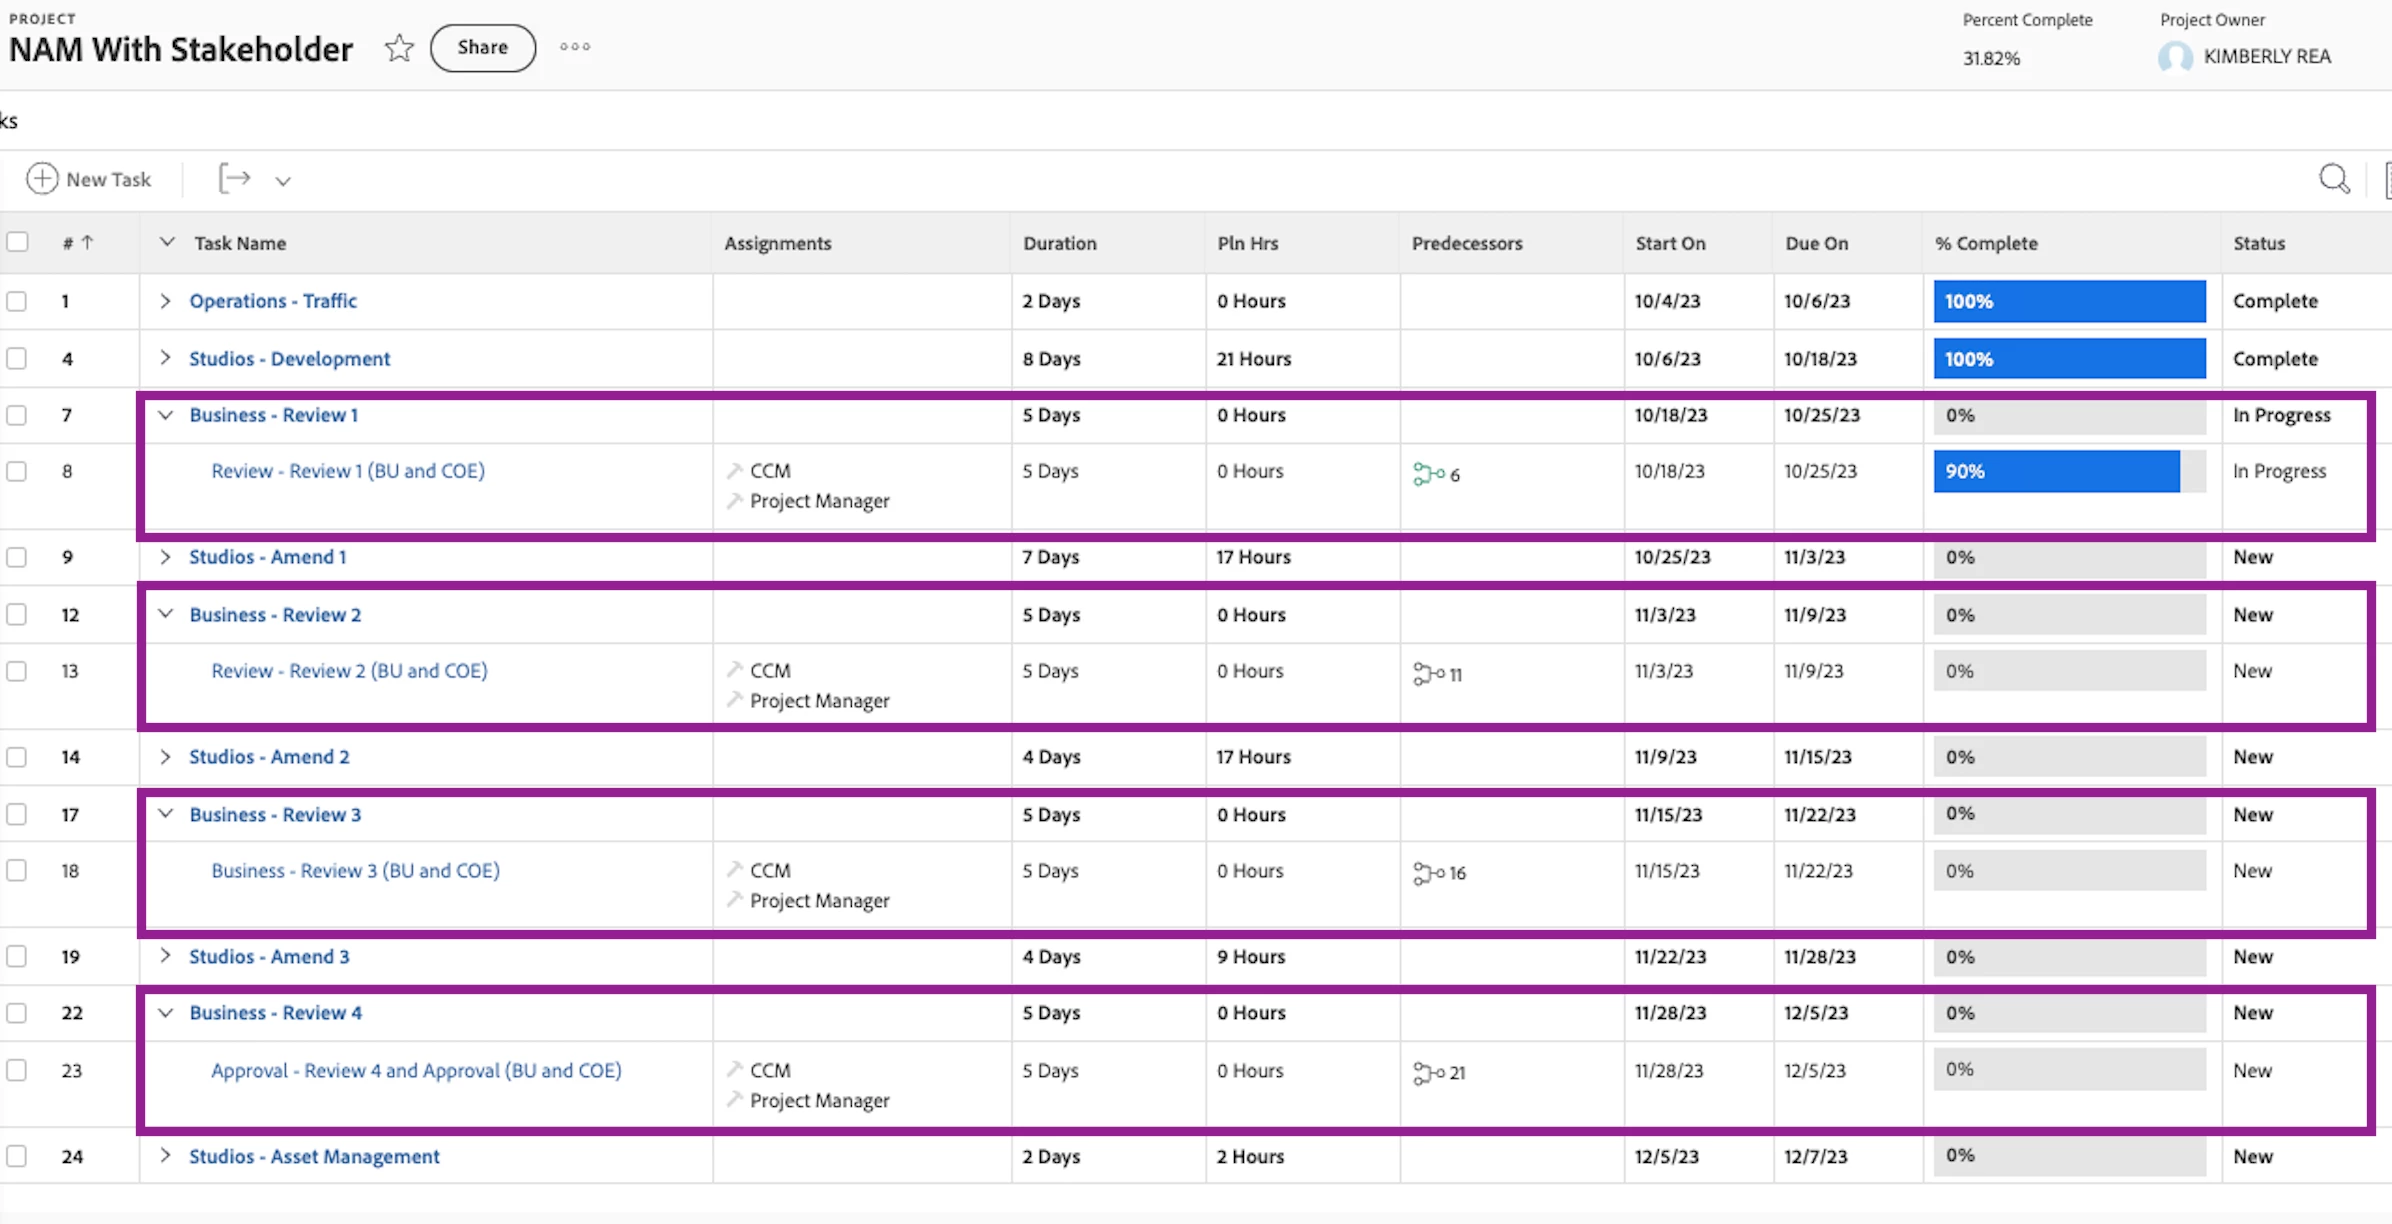Click the 90% complete progress bar

tap(2056, 471)
